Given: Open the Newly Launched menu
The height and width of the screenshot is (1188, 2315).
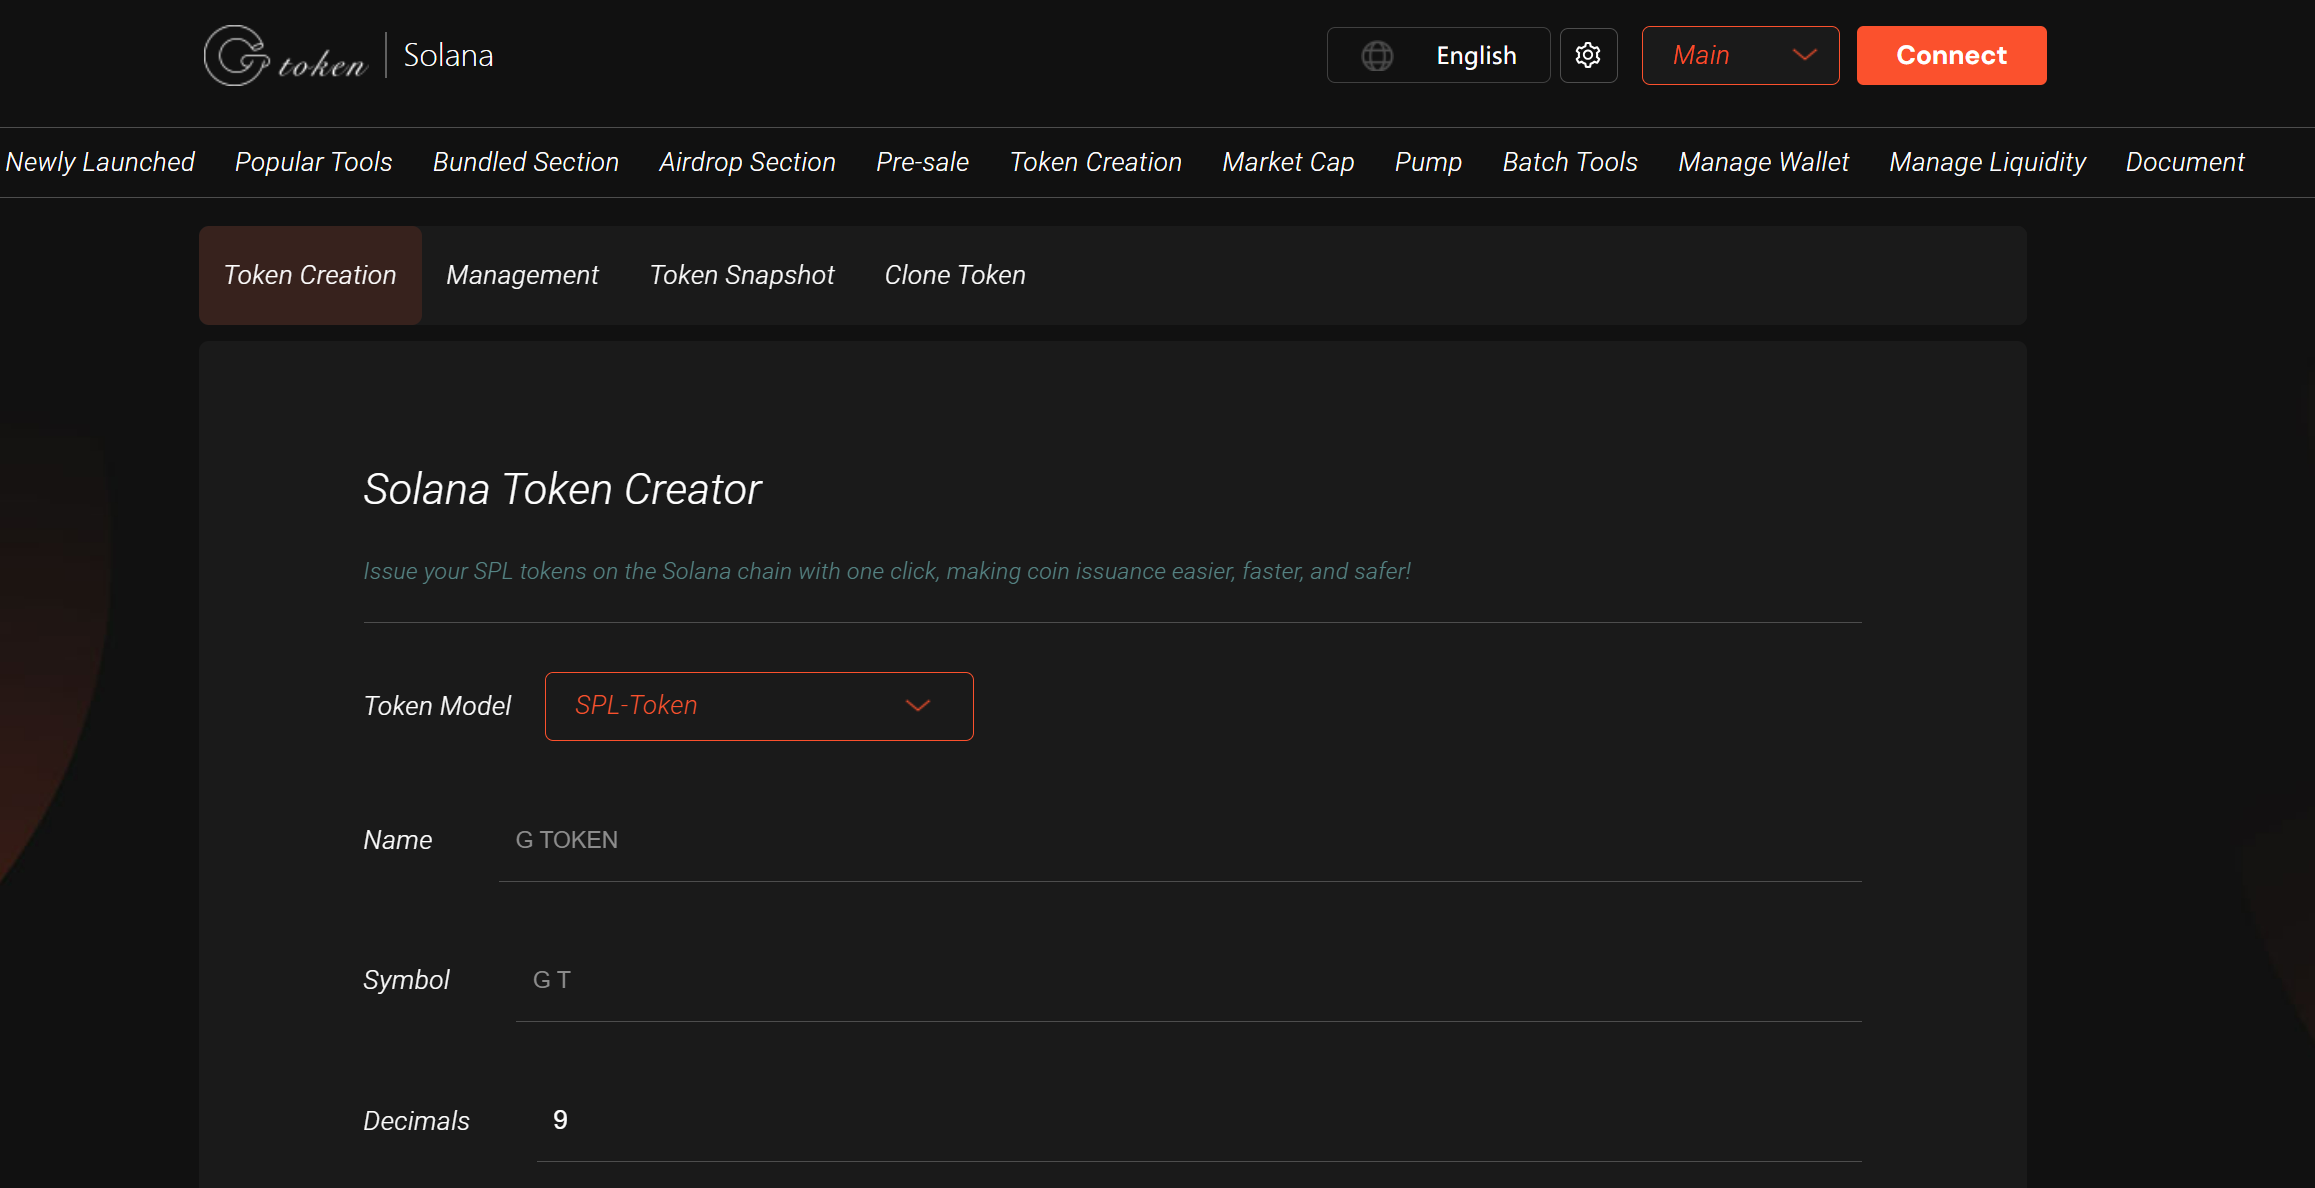Looking at the screenshot, I should [x=100, y=162].
